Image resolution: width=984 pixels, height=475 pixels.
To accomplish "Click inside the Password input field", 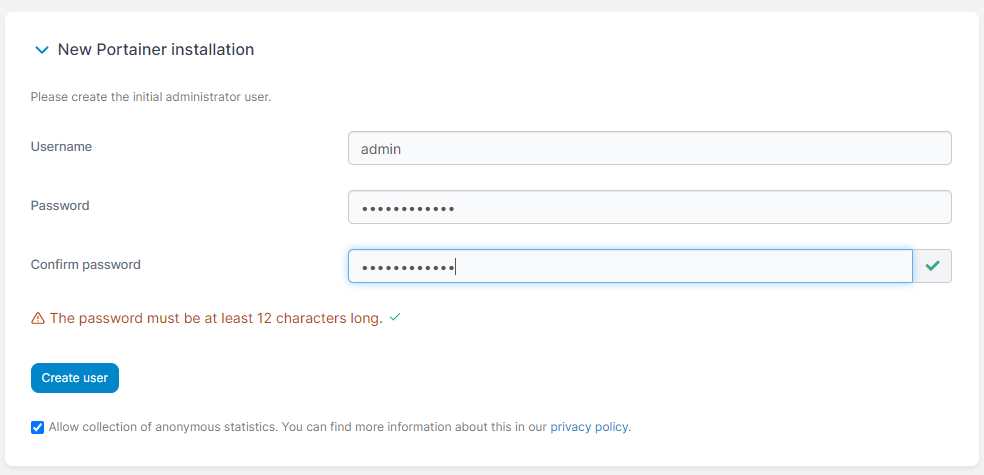I will 649,208.
